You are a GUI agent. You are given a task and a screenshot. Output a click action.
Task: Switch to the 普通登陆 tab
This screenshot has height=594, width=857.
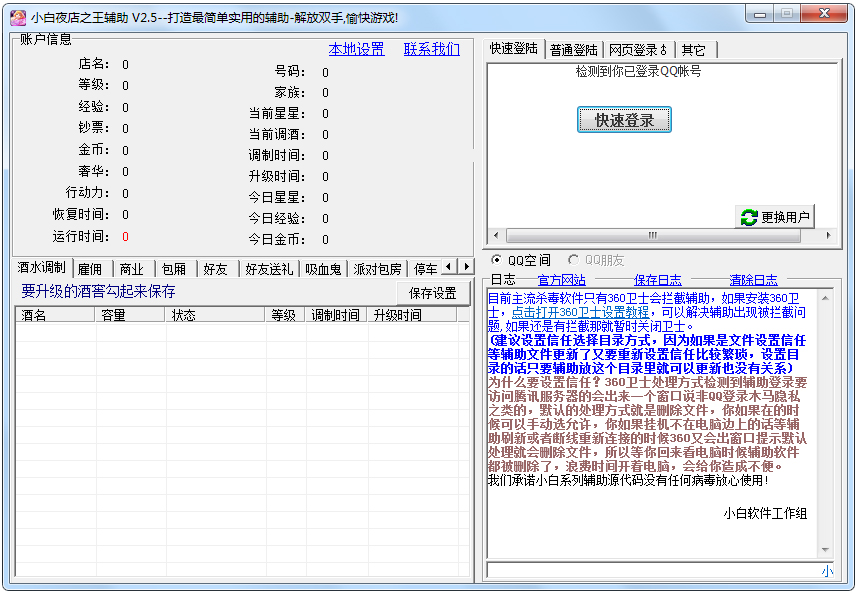[574, 50]
